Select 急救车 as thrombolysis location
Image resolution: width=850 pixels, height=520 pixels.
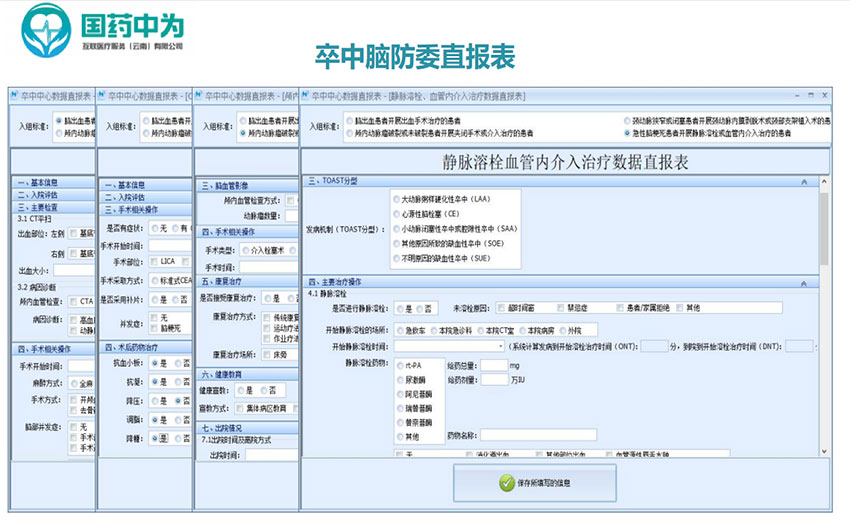(x=401, y=330)
